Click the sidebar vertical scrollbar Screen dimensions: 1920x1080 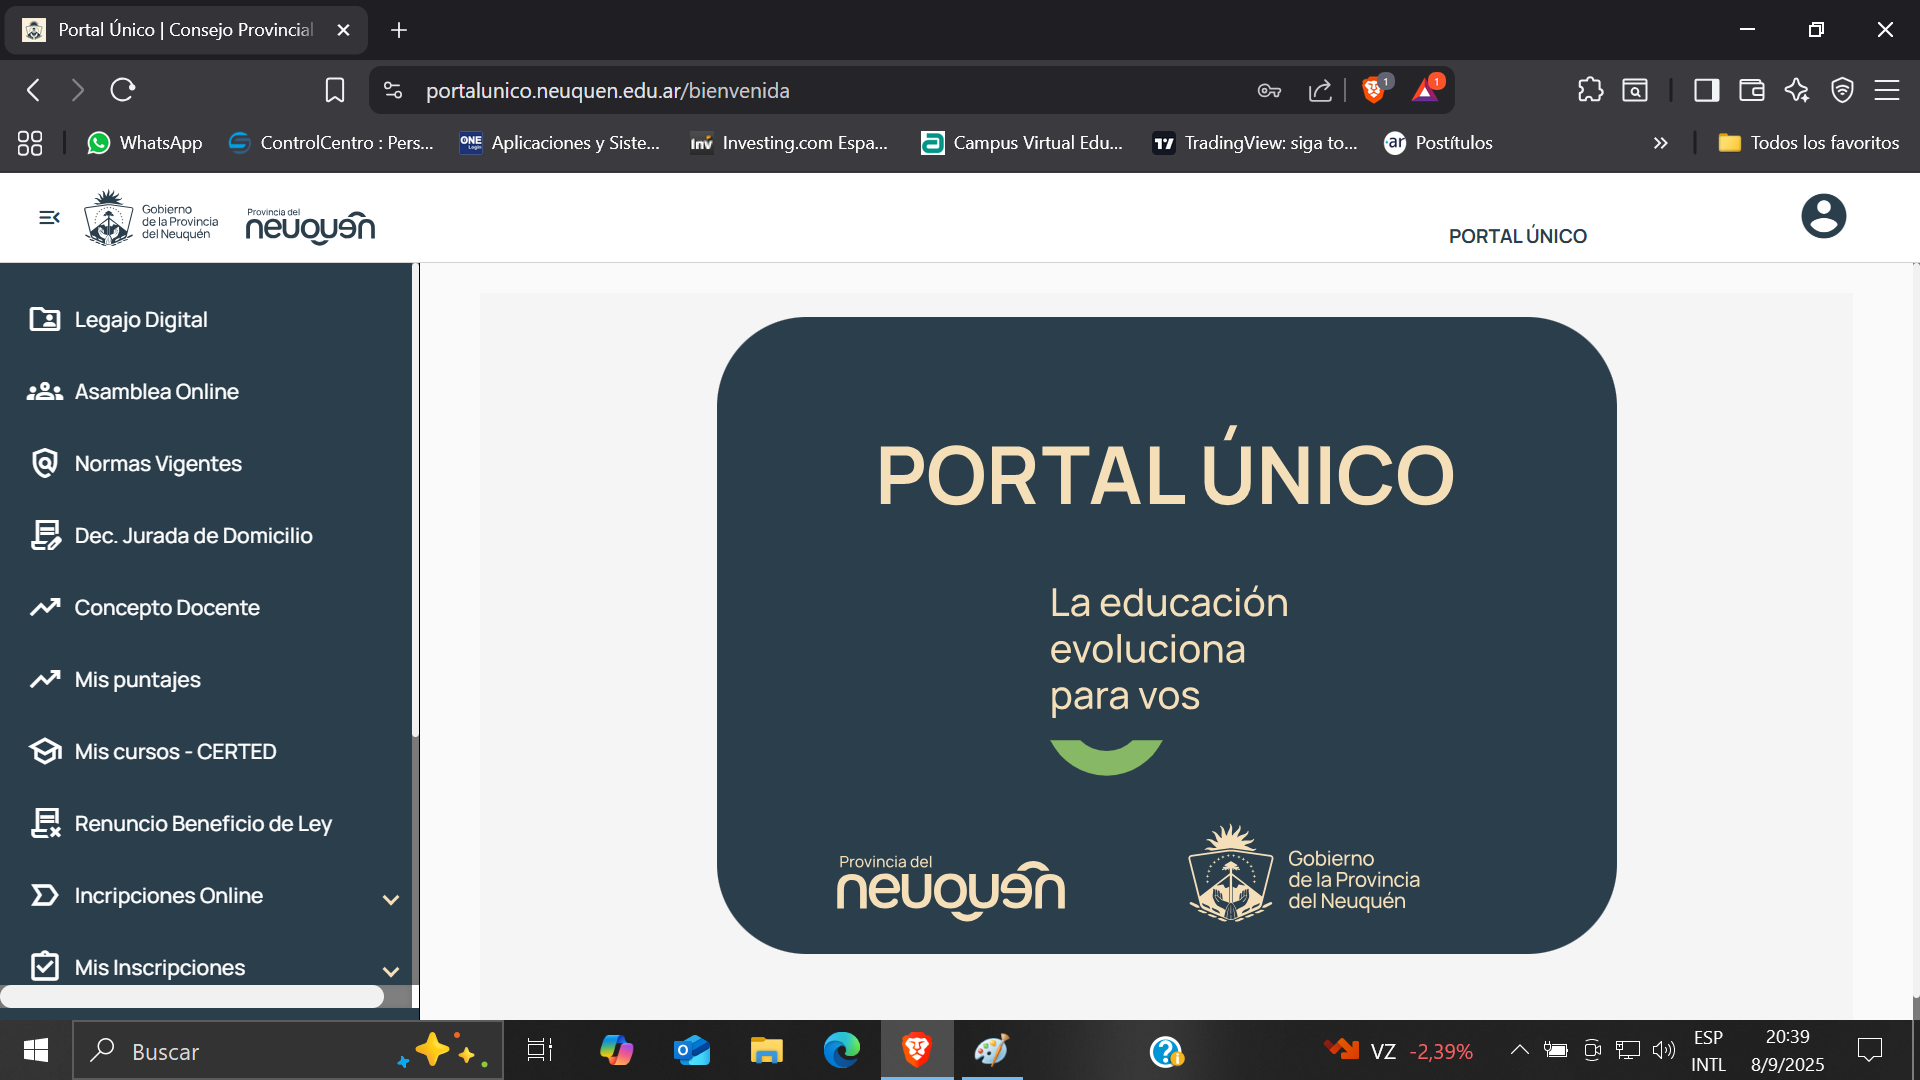pyautogui.click(x=415, y=500)
